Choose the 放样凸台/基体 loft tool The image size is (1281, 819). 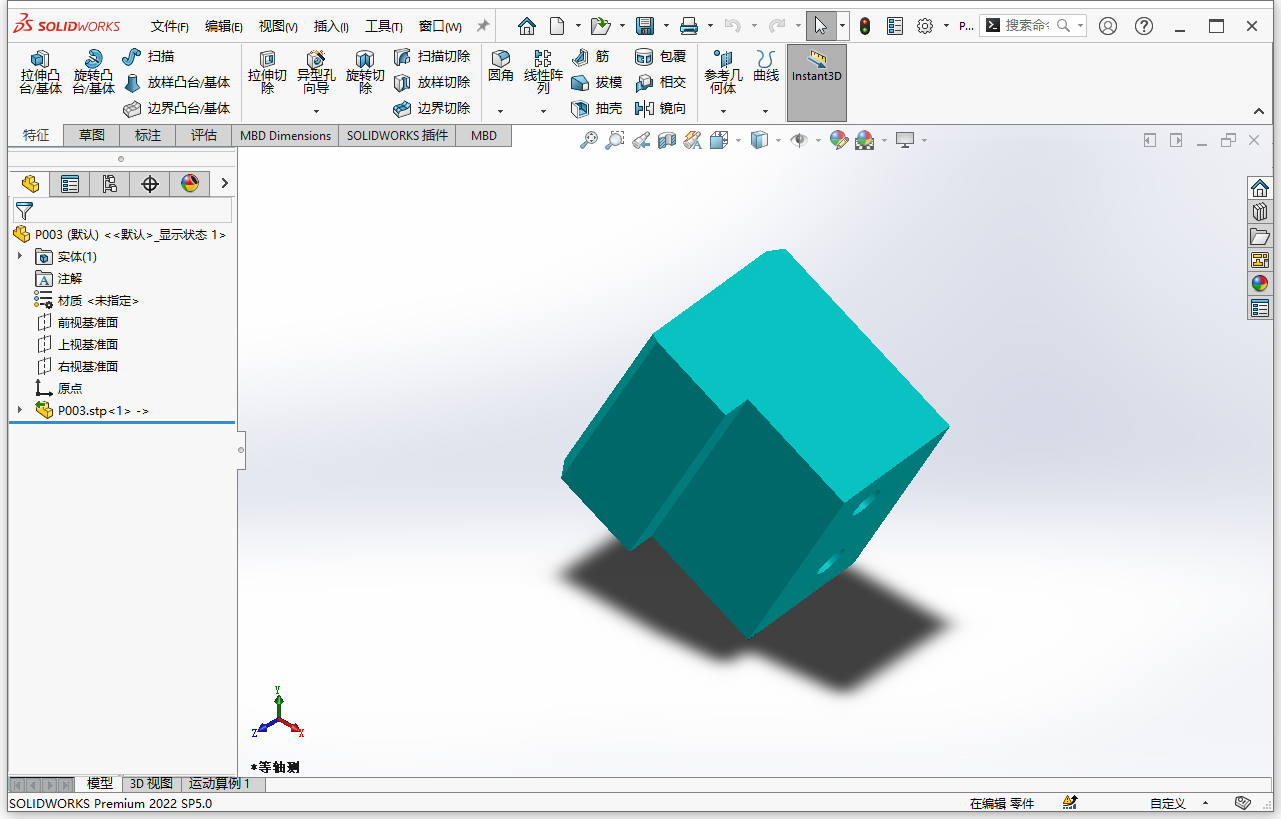pos(176,83)
